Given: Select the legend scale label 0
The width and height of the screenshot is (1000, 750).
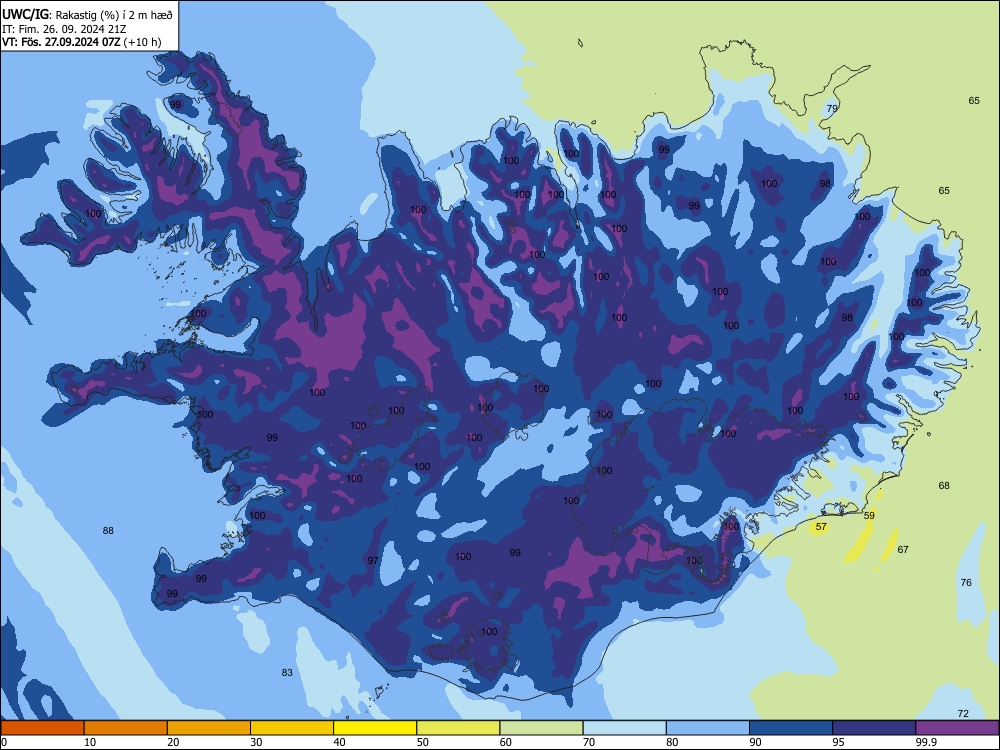Looking at the screenshot, I should click(x=4, y=742).
